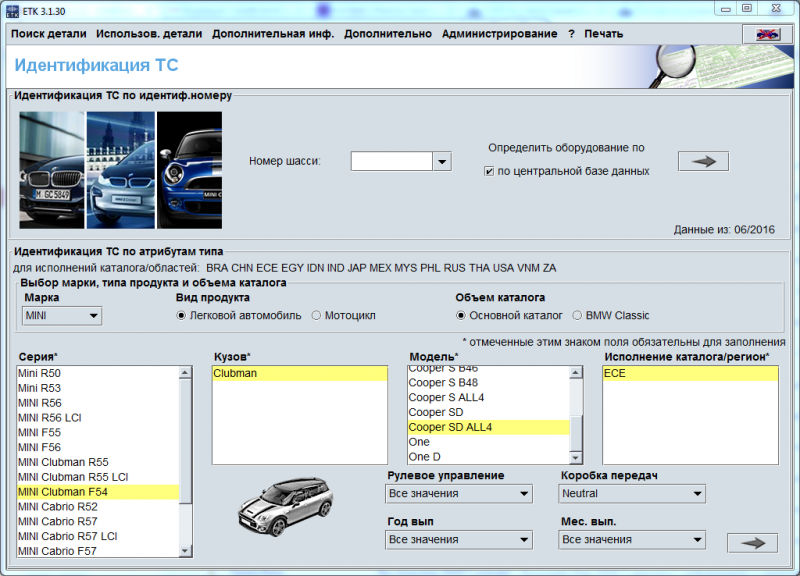Viewport: 800px width, 576px height.
Task: Click up arrow of Серия list scrollbar
Action: [185, 373]
